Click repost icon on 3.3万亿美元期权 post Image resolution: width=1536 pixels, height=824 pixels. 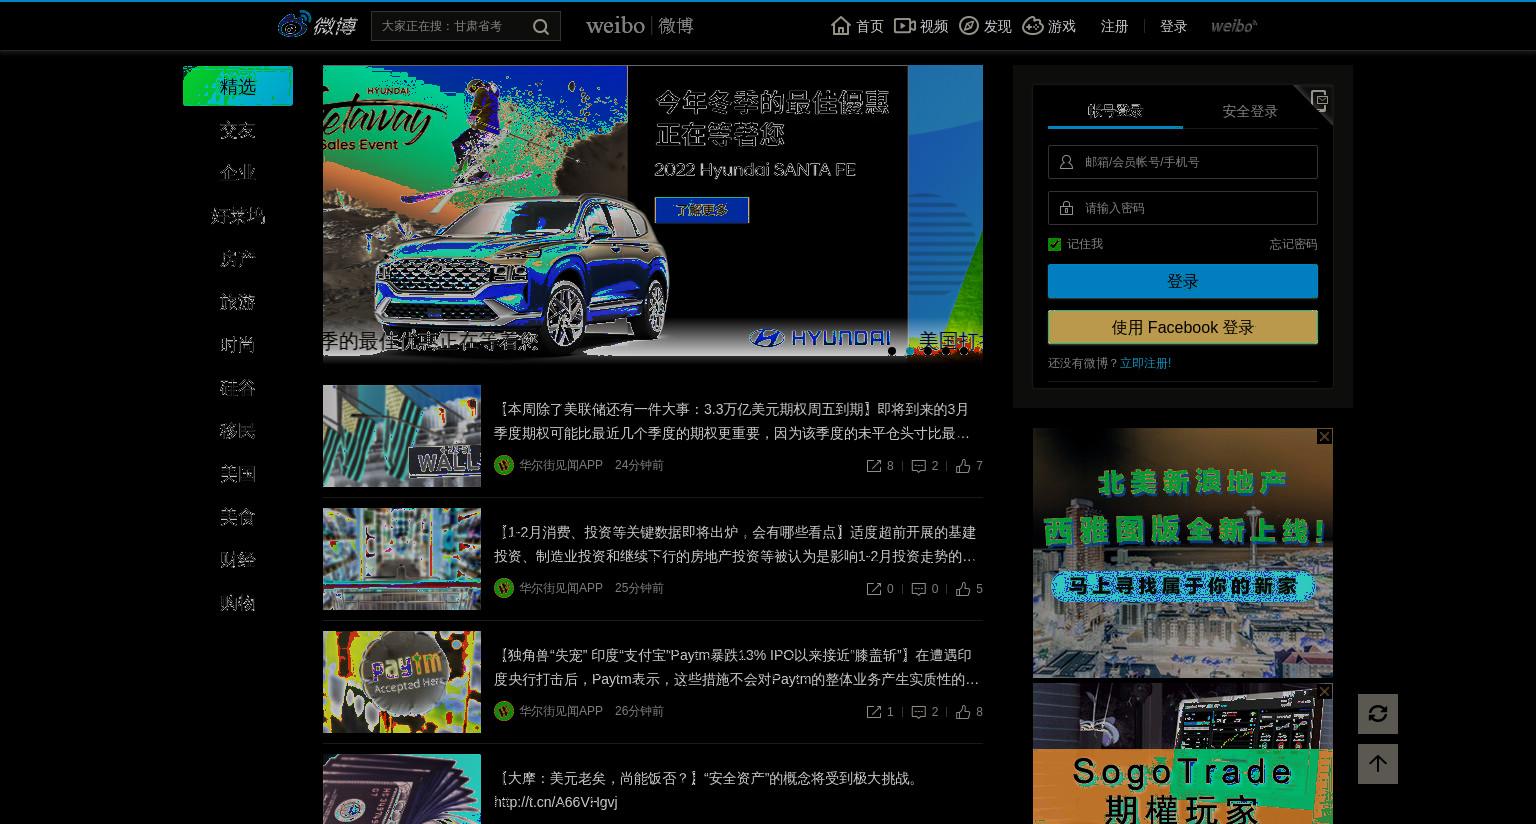(874, 466)
